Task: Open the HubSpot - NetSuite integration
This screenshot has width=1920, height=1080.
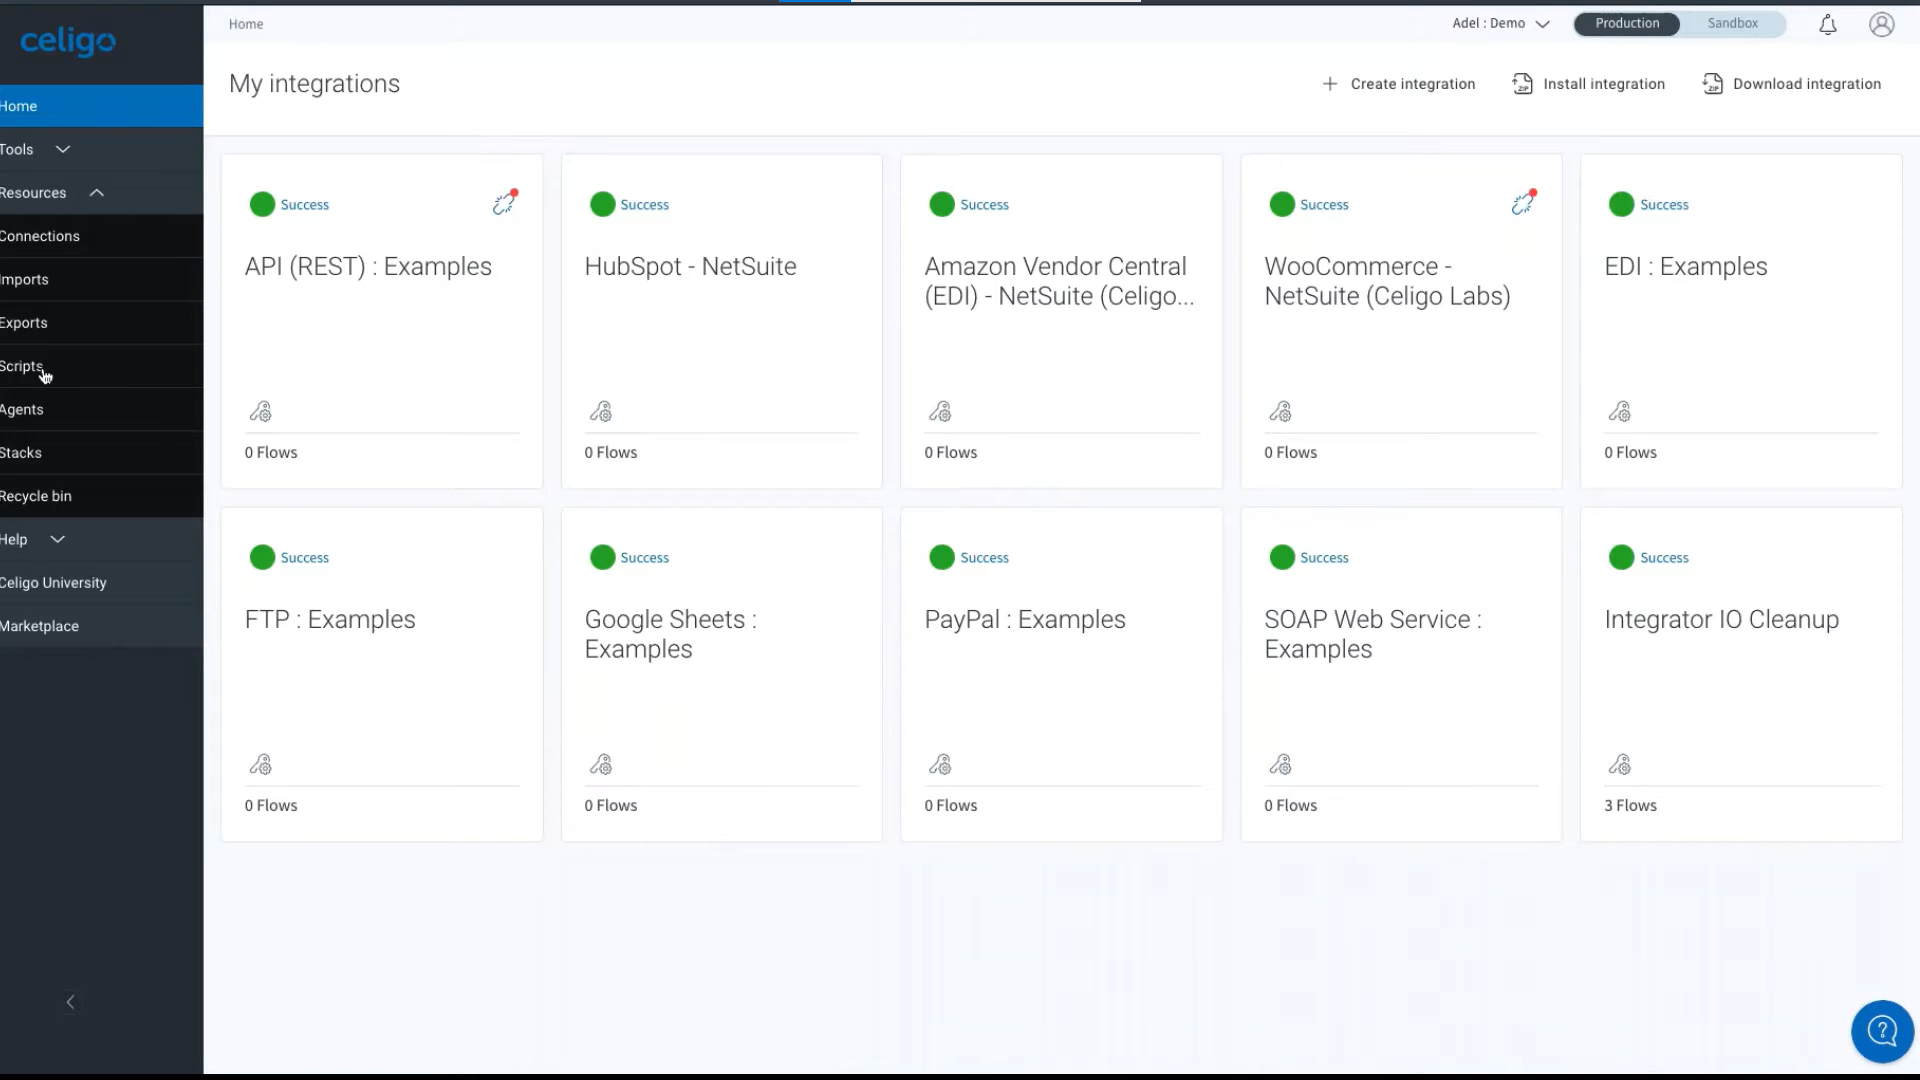Action: click(x=690, y=267)
